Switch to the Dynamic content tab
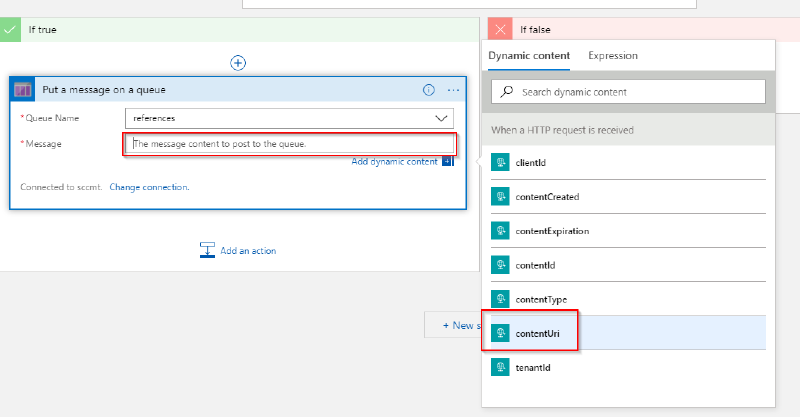800x417 pixels. [x=529, y=56]
